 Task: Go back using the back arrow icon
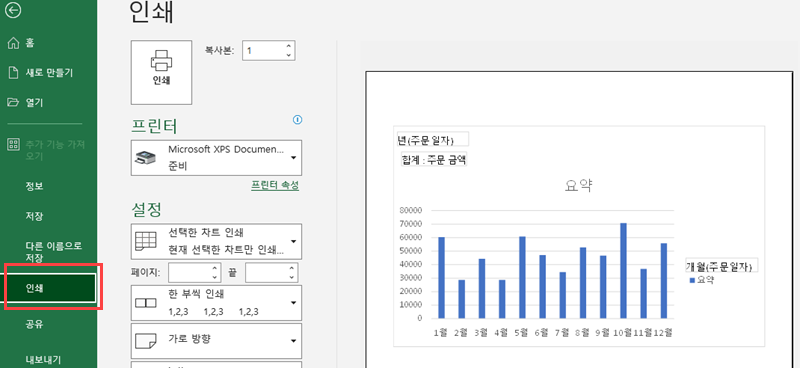(x=13, y=11)
